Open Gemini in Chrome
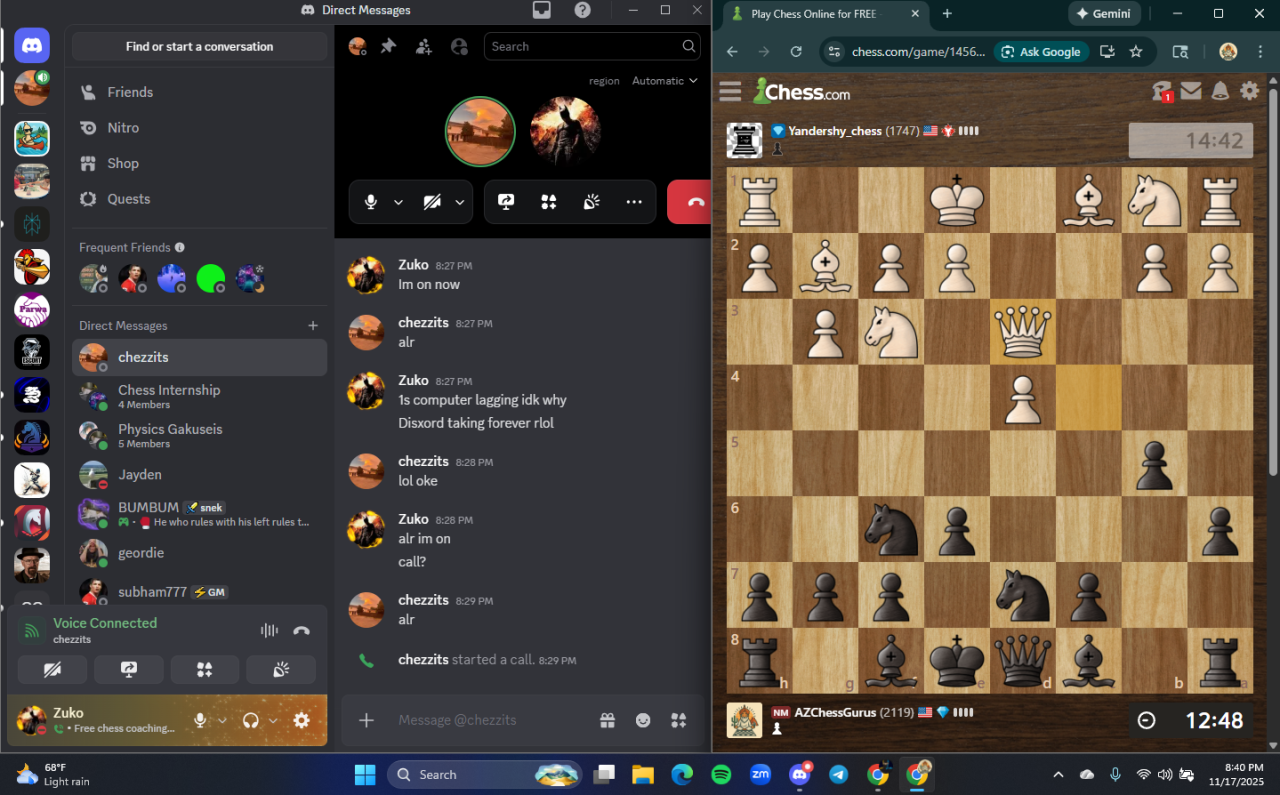 [x=1105, y=14]
